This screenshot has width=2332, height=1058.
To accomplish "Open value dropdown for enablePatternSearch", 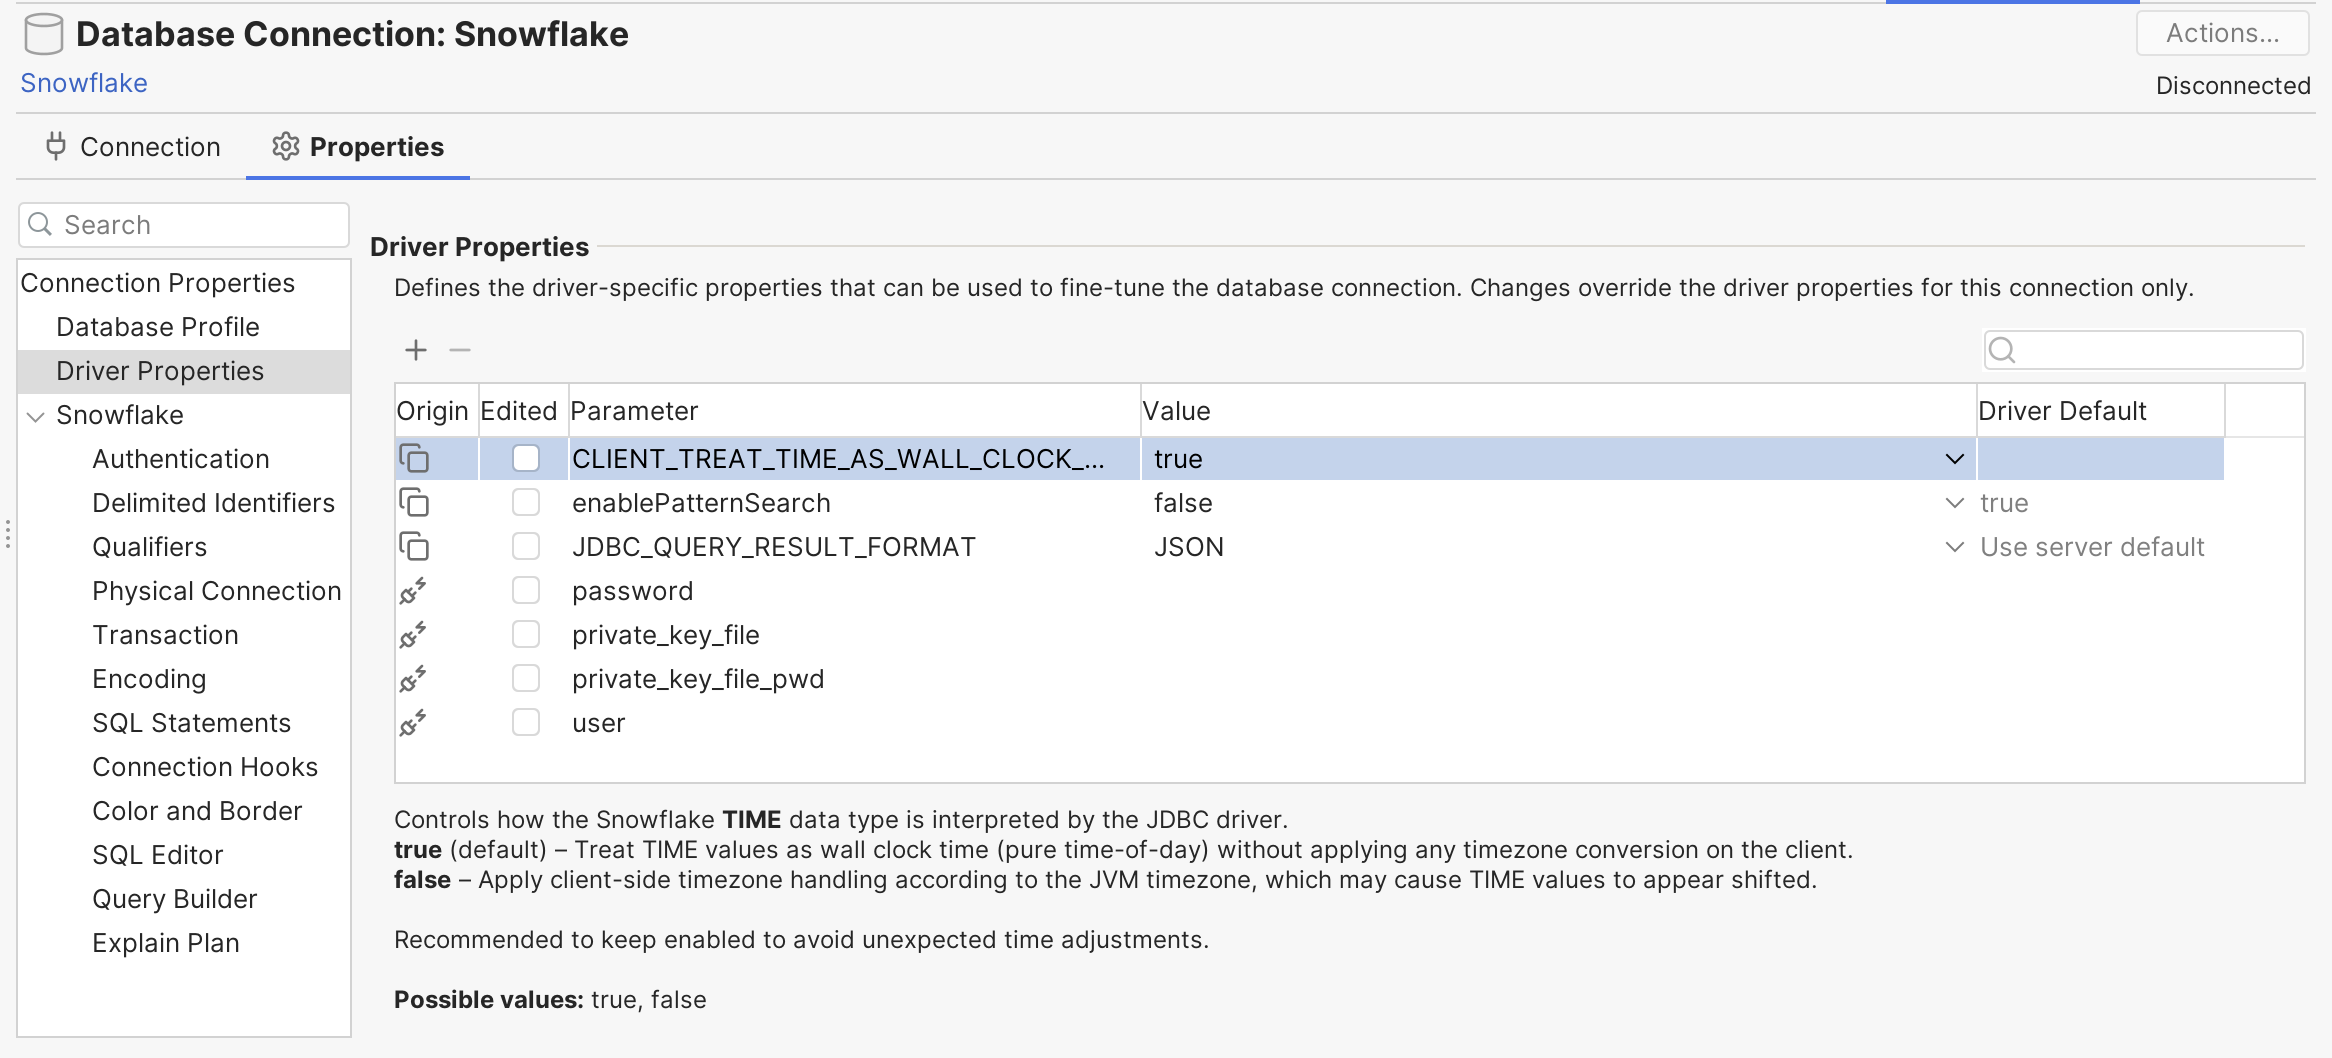I will coord(1955,503).
